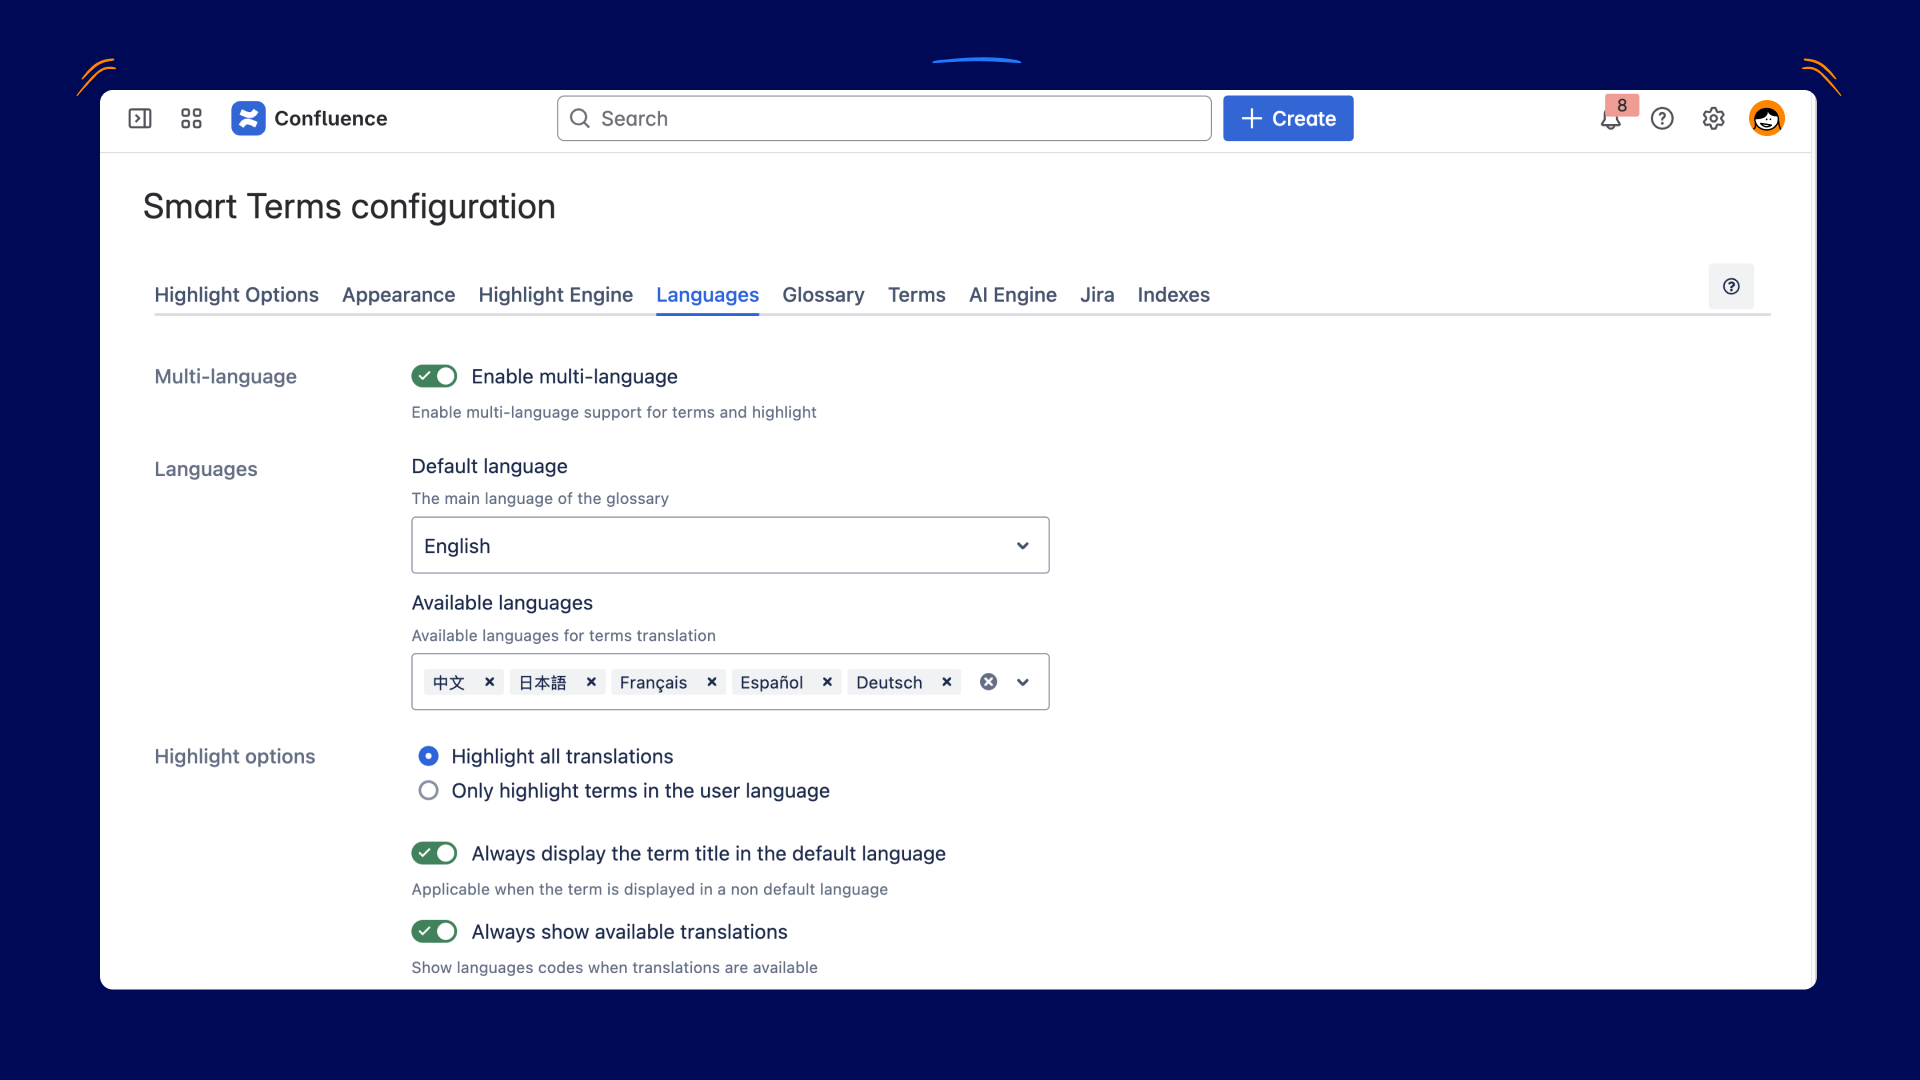The height and width of the screenshot is (1080, 1920).
Task: Focus the Search input field
Action: [x=884, y=118]
